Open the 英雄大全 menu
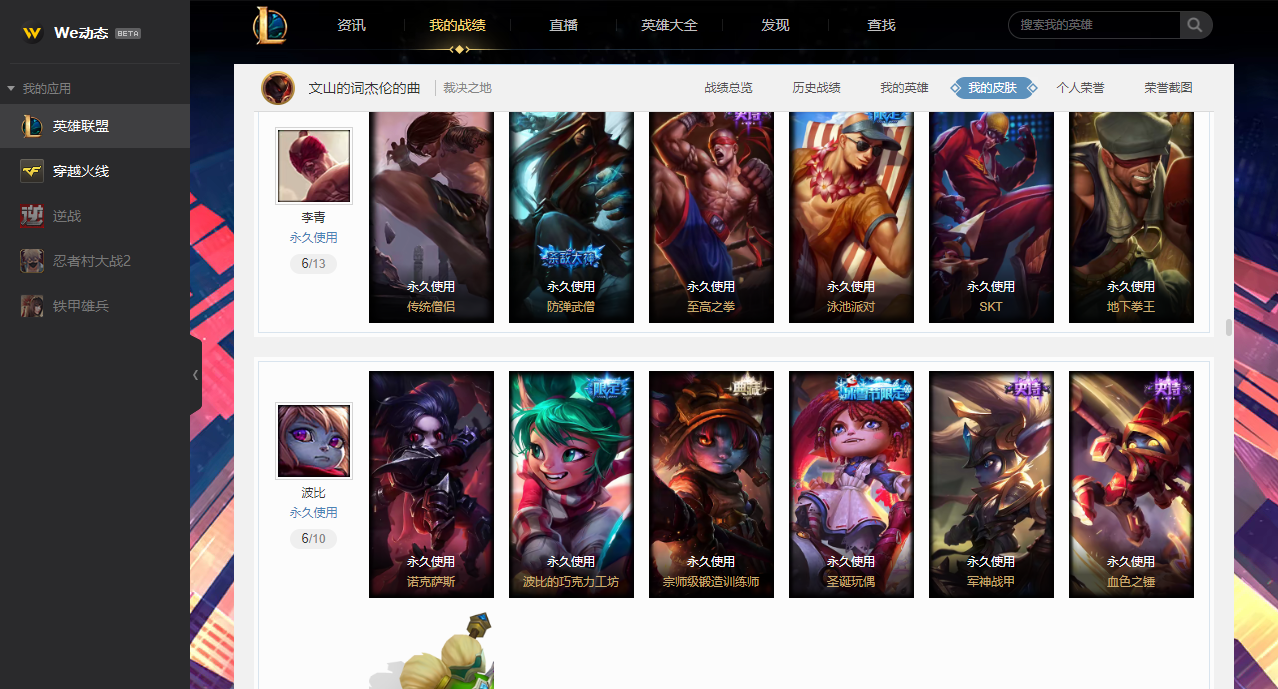This screenshot has height=689, width=1278. (669, 25)
